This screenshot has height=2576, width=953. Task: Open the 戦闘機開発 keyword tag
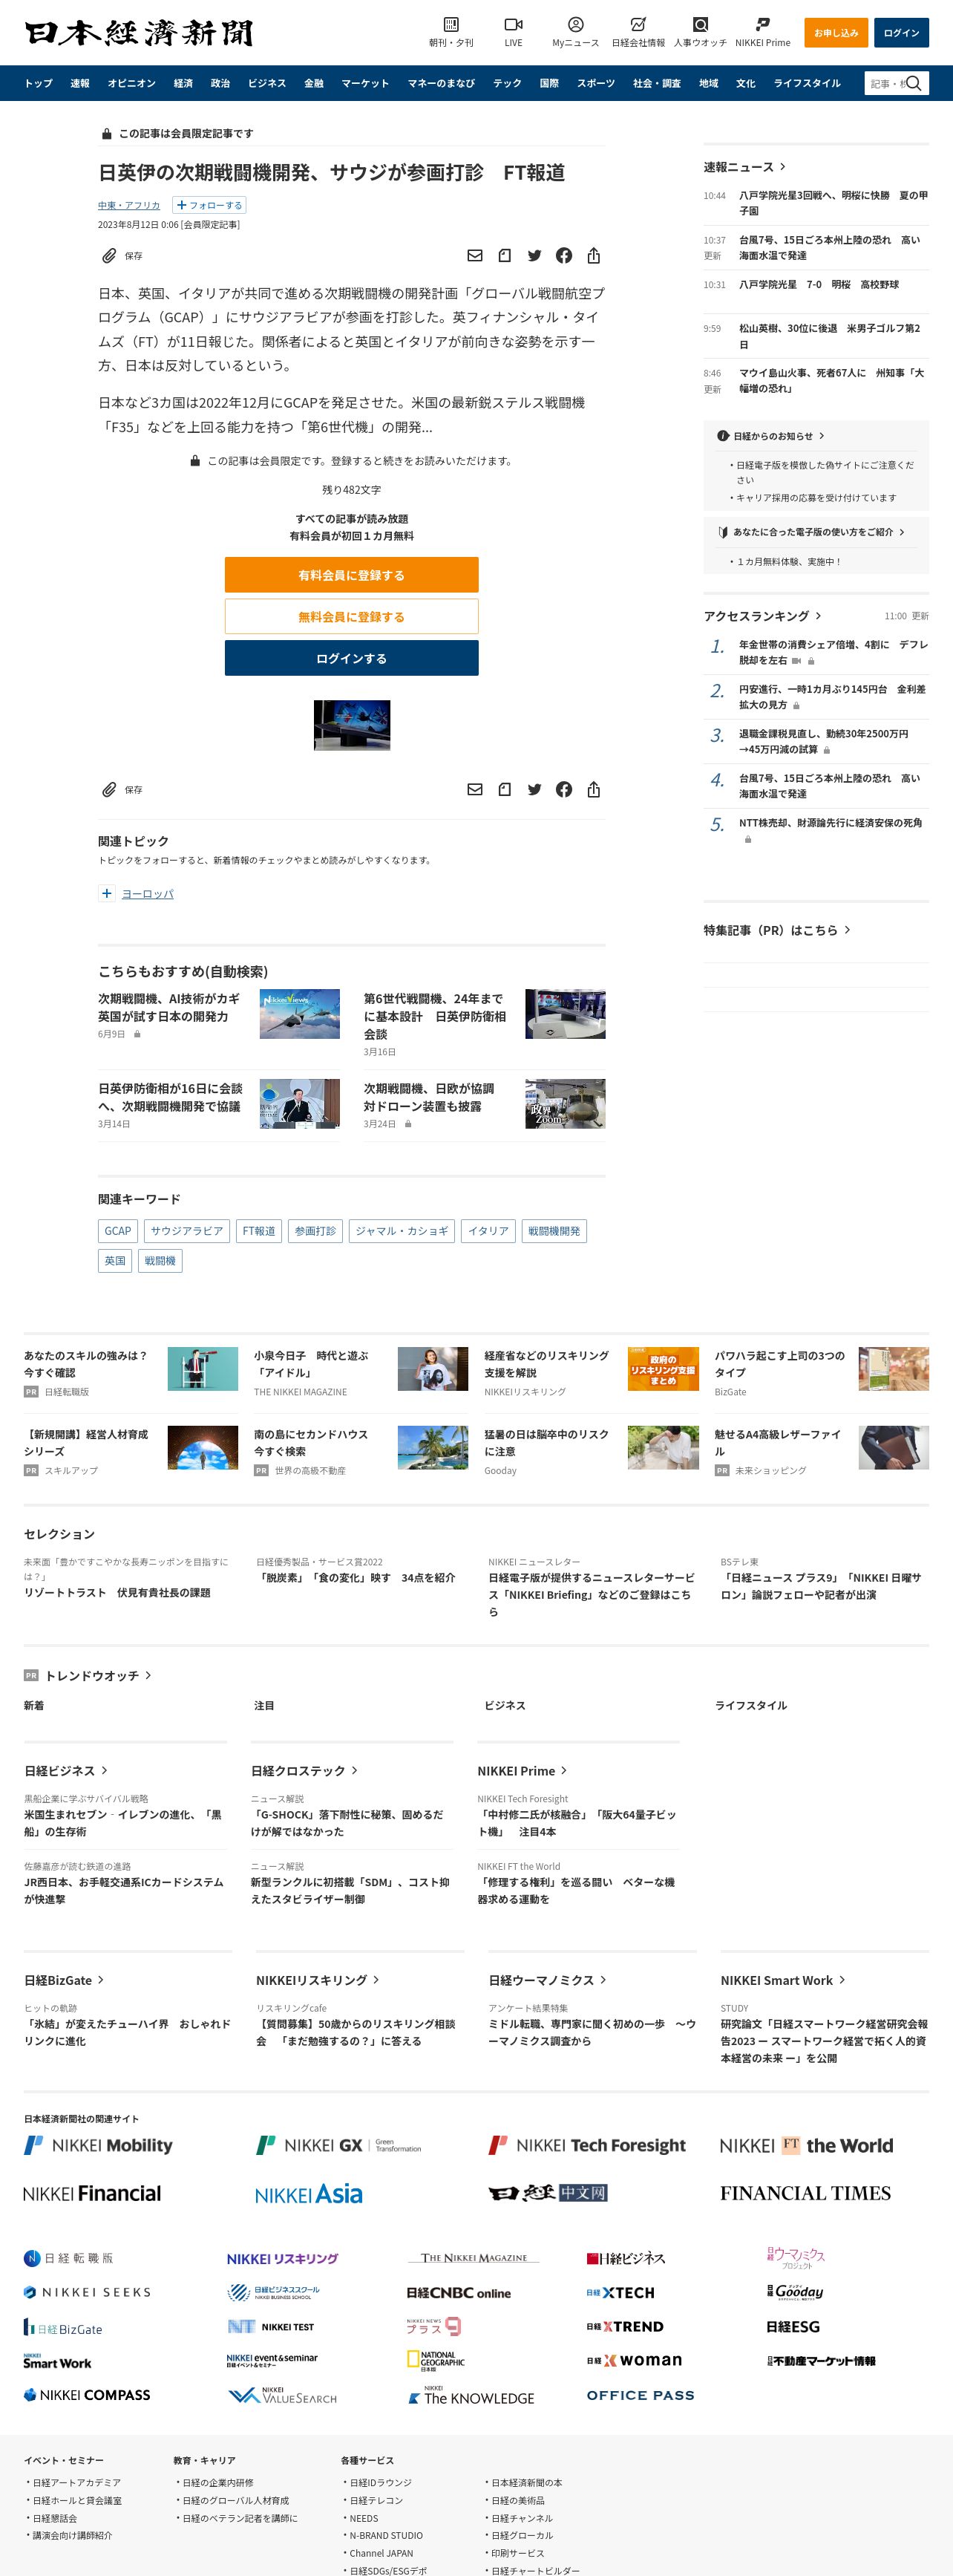[x=554, y=1231]
